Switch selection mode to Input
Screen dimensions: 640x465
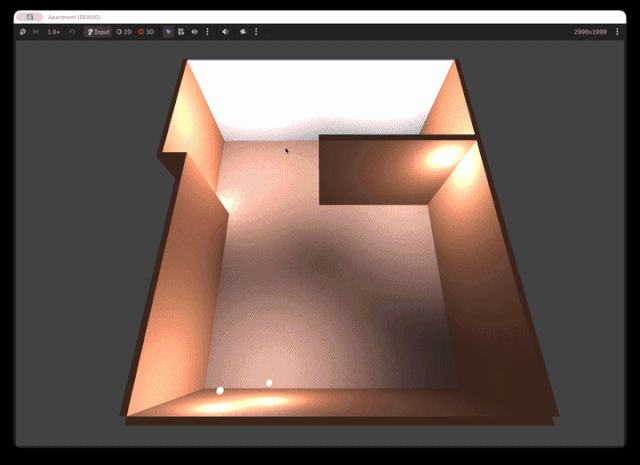pos(98,32)
